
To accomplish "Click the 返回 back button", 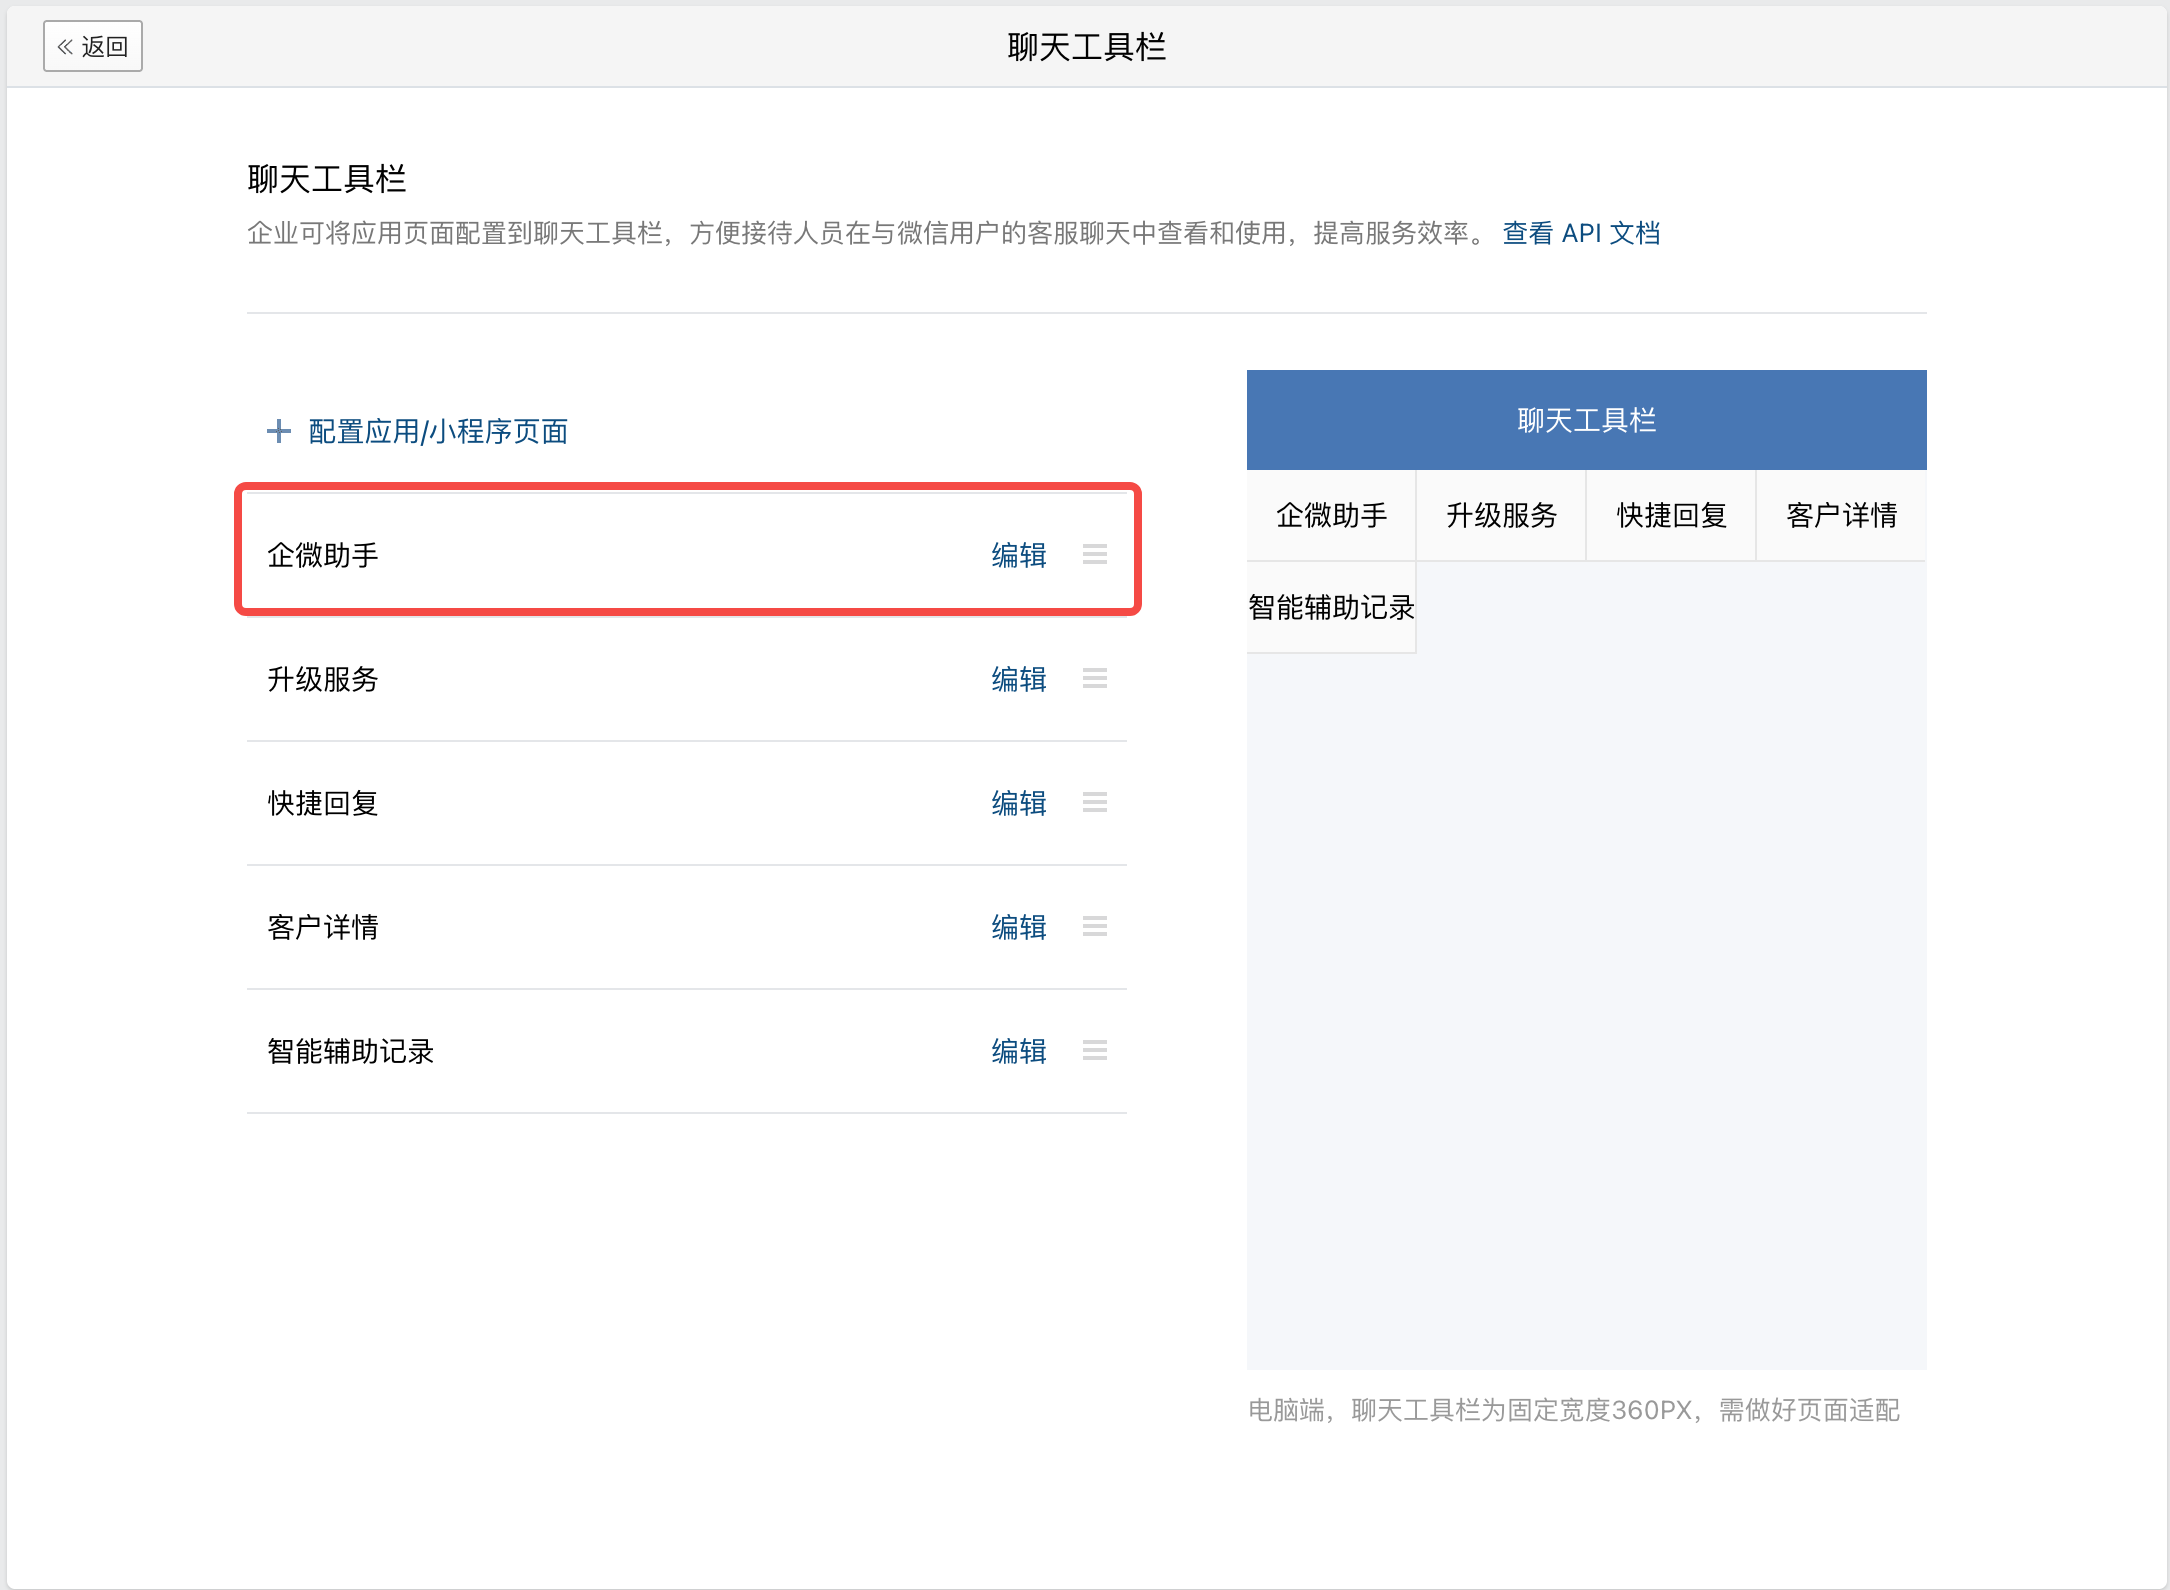I will pos(93,46).
